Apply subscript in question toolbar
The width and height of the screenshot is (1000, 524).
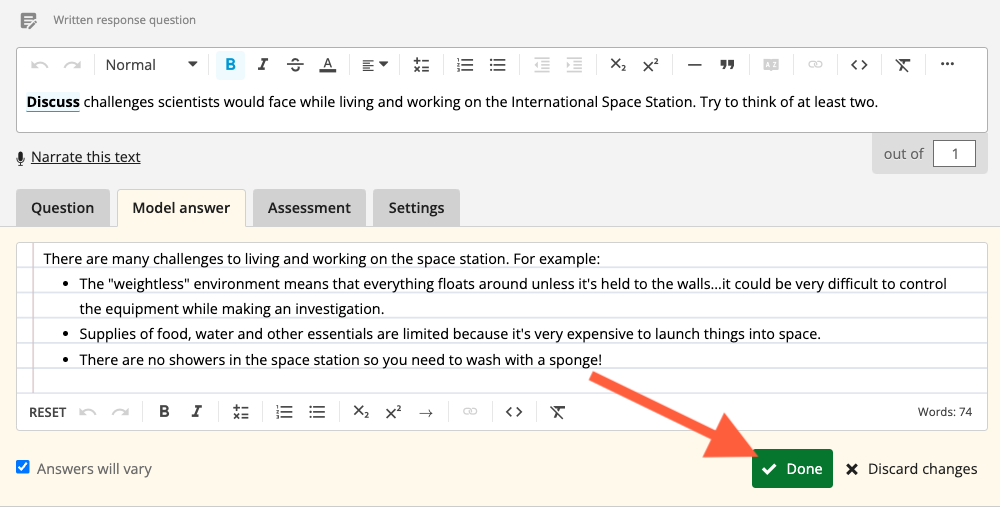(x=618, y=65)
